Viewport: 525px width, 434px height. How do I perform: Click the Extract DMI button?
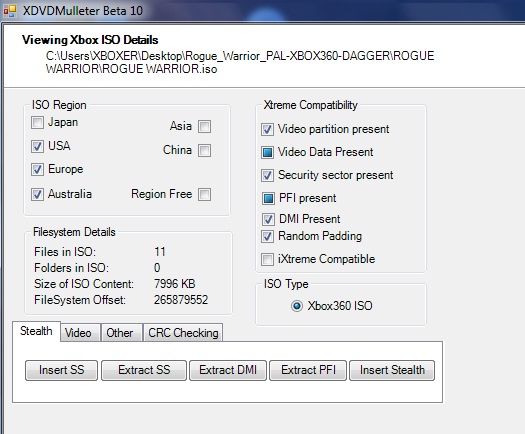pos(228,370)
